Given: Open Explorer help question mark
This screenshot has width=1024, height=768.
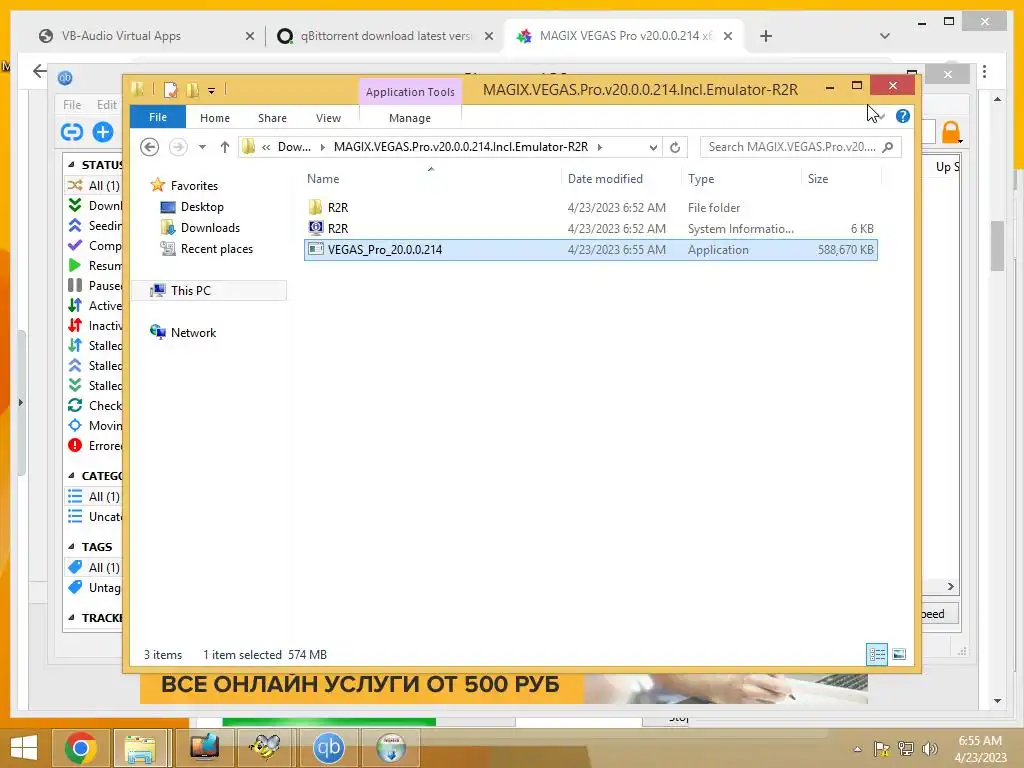Looking at the screenshot, I should point(903,116).
